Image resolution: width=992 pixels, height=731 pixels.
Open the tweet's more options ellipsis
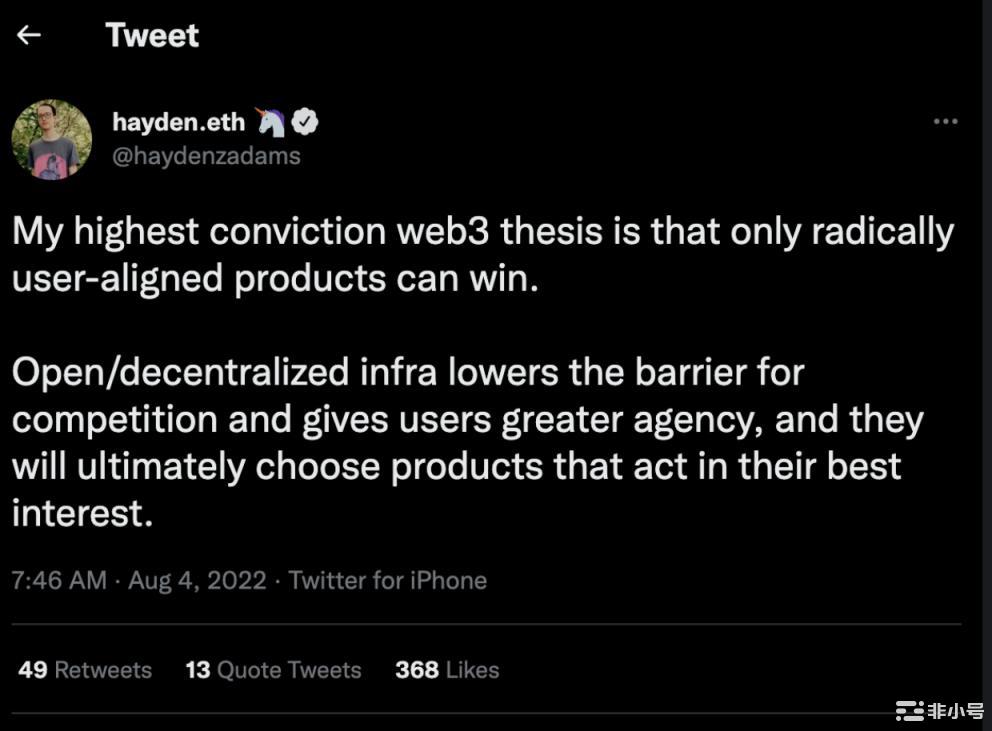945,121
